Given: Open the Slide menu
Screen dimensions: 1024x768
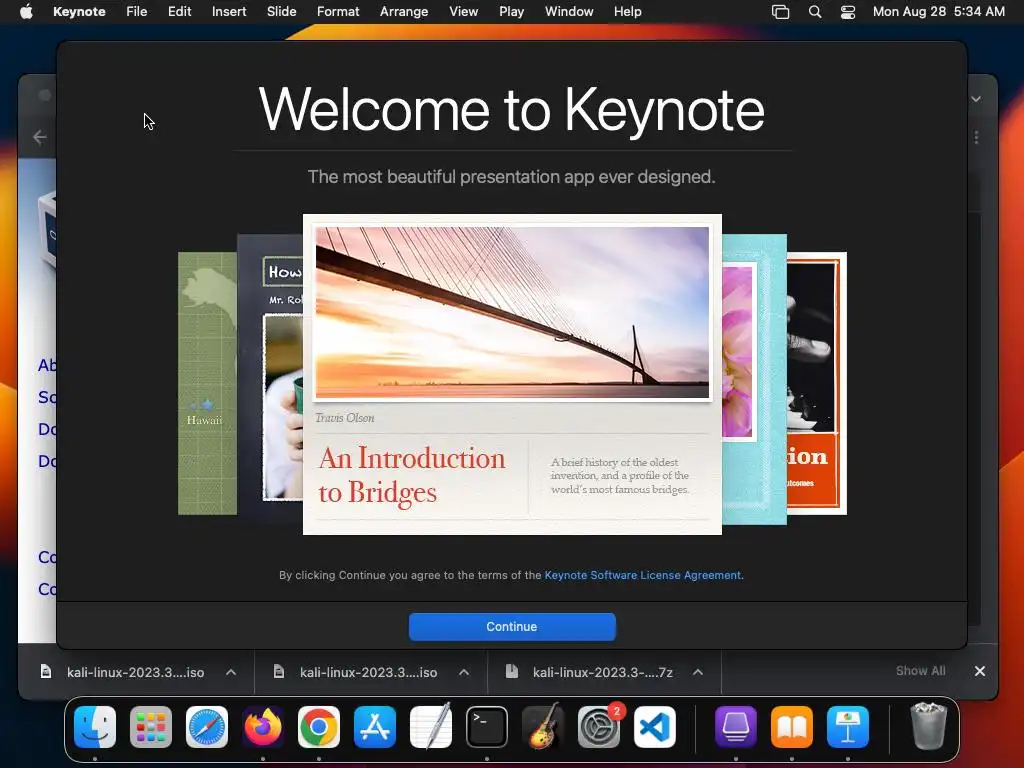Looking at the screenshot, I should 281,12.
